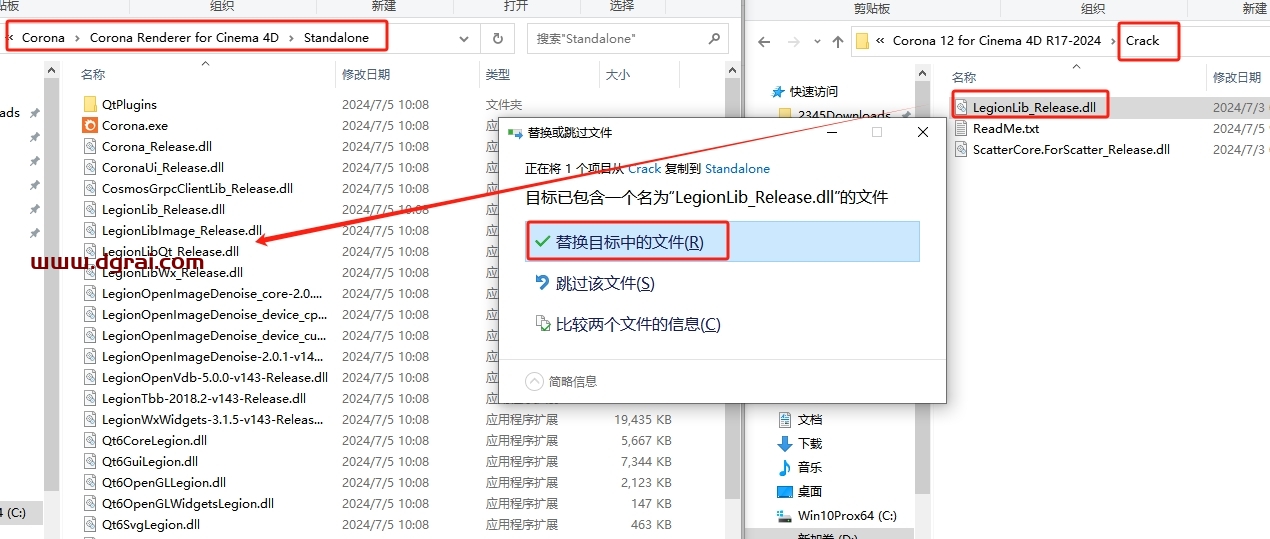Select the Corona.exe application icon
This screenshot has width=1270, height=539.
(x=90, y=125)
